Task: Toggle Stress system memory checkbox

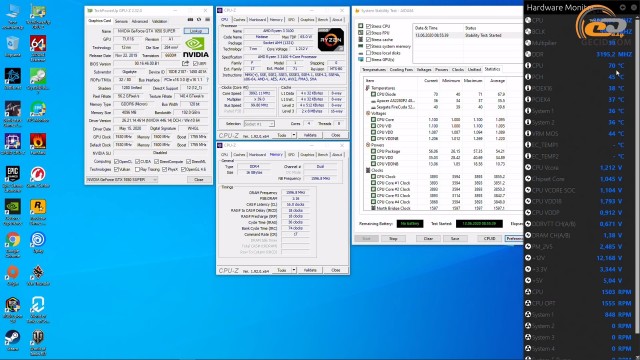Action: [369, 46]
